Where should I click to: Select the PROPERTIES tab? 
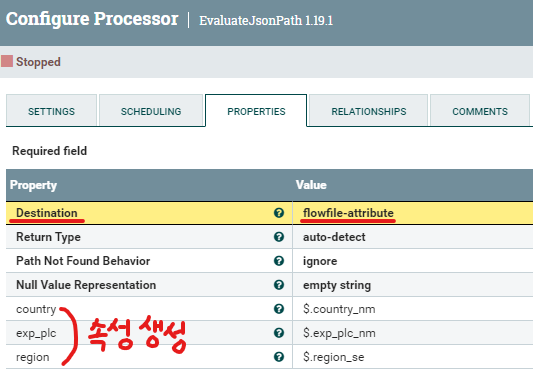[256, 111]
